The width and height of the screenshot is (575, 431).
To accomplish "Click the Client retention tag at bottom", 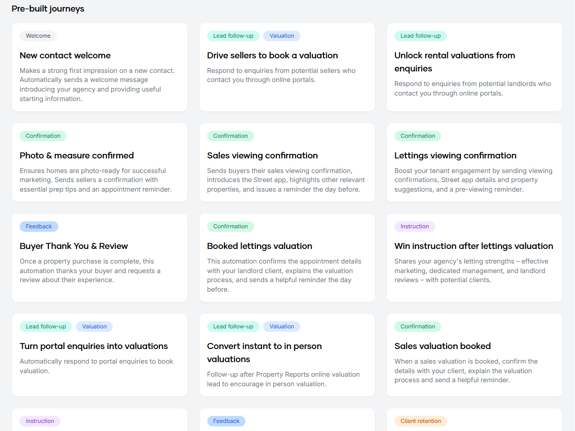I will [421, 421].
